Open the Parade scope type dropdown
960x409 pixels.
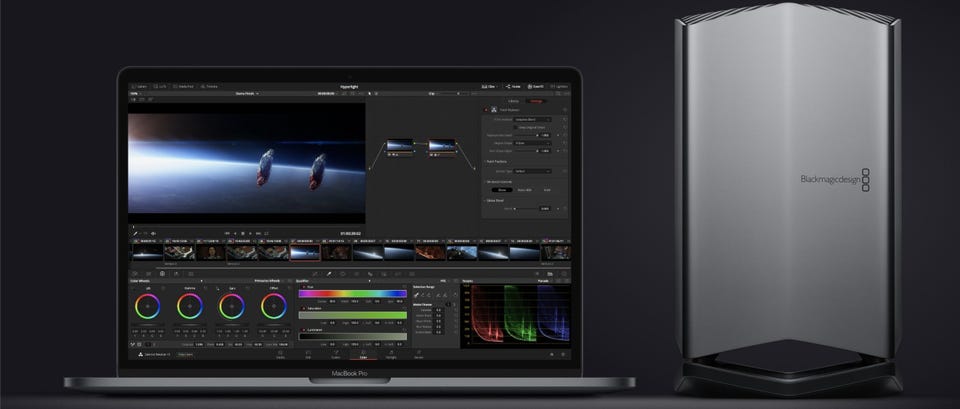click(547, 280)
